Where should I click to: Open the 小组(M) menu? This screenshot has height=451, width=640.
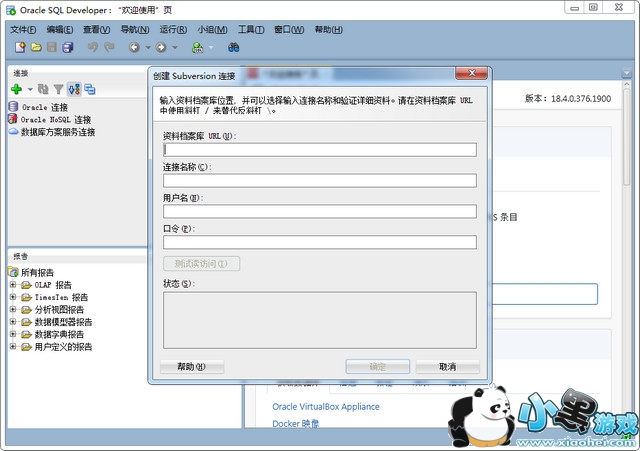(212, 29)
